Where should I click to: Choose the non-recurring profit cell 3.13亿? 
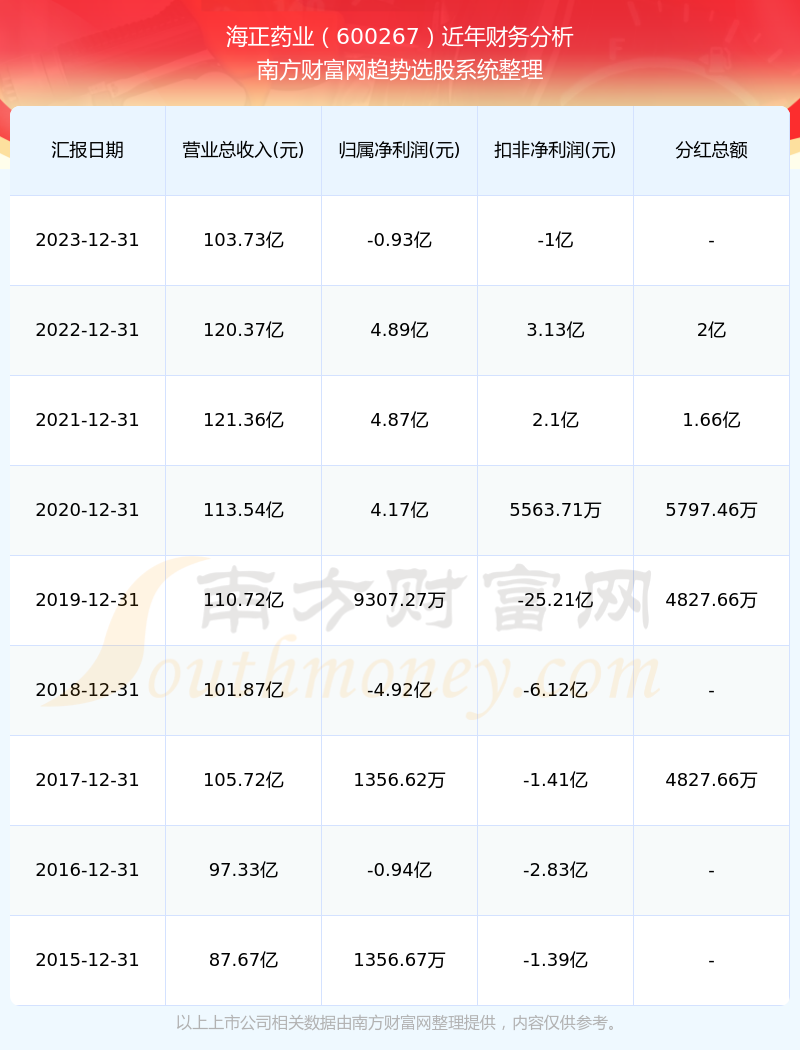point(556,330)
